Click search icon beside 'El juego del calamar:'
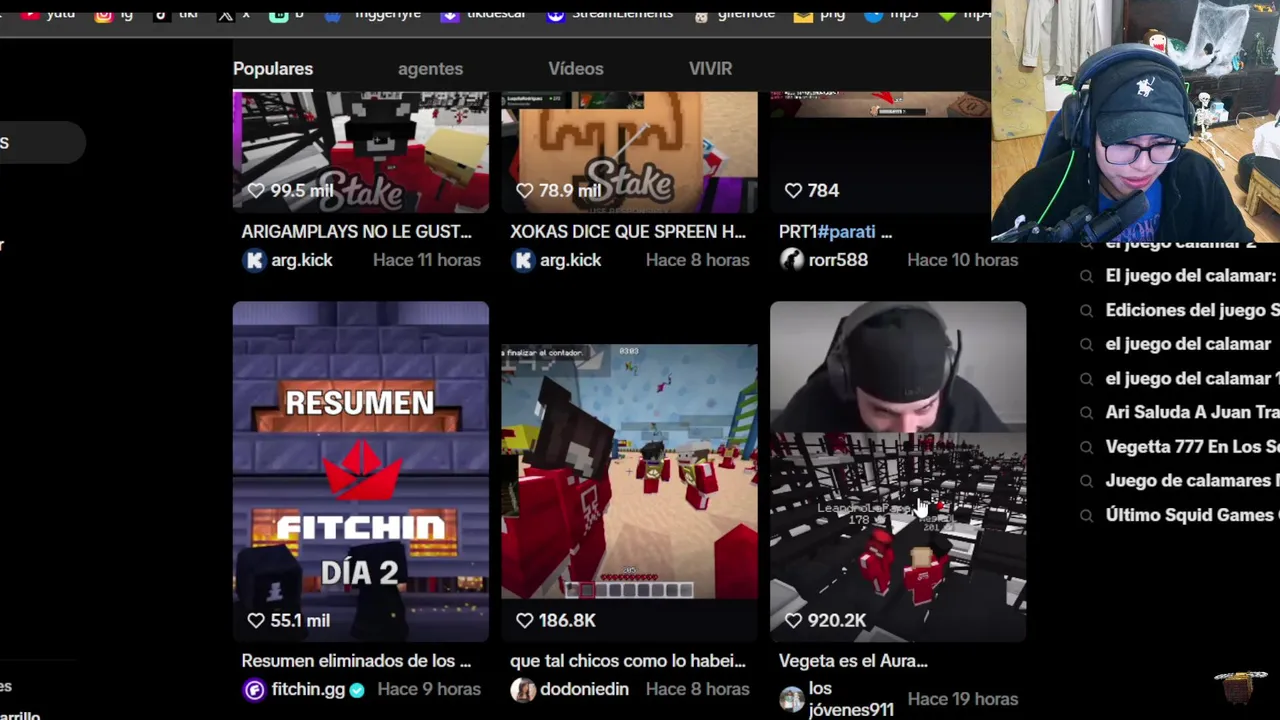The width and height of the screenshot is (1280, 720). 1086,276
